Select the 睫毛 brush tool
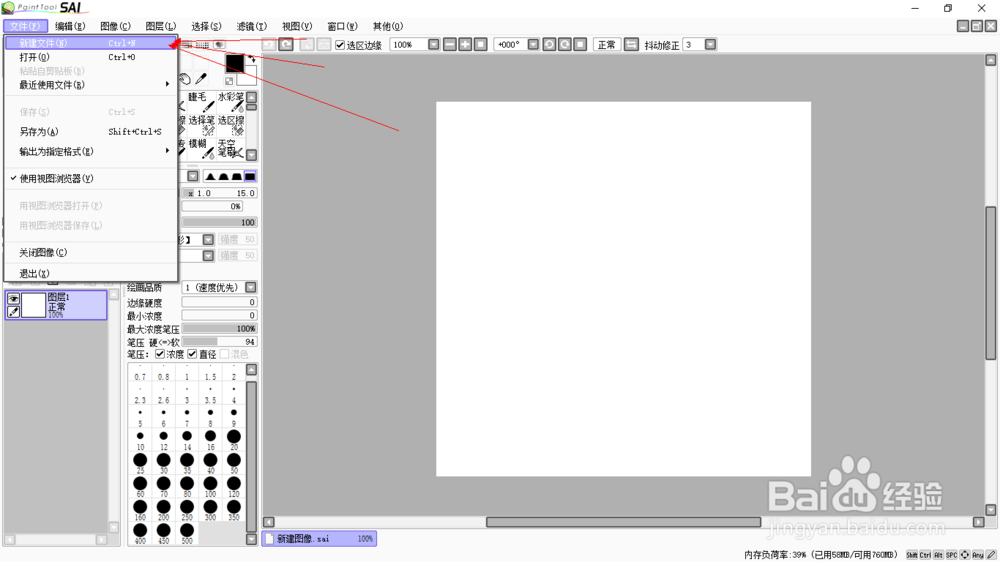 pyautogui.click(x=202, y=102)
